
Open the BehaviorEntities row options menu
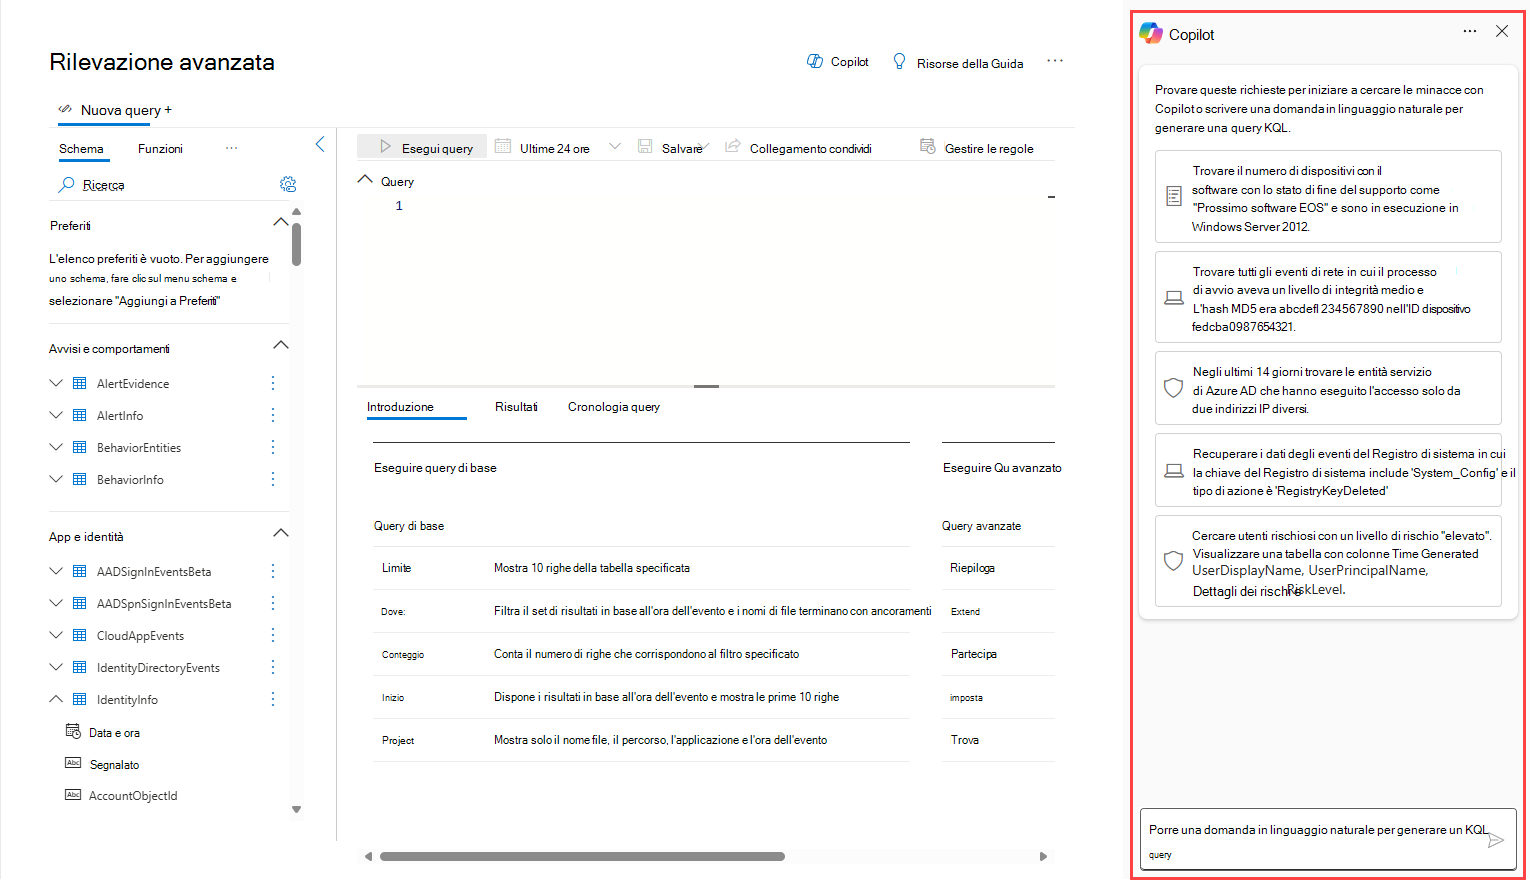[x=272, y=447]
